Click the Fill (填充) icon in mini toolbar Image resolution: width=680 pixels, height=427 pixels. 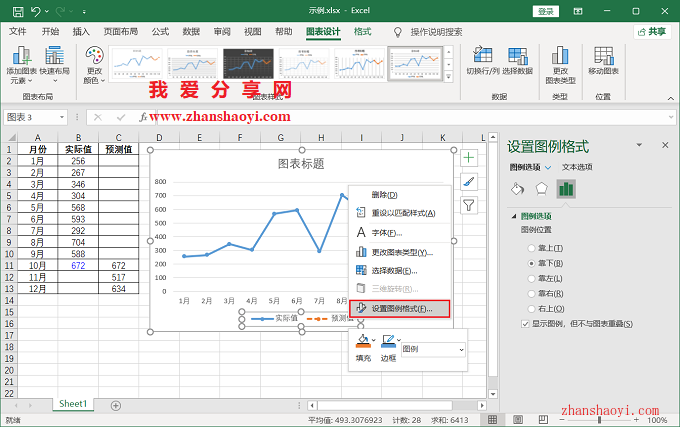[363, 342]
